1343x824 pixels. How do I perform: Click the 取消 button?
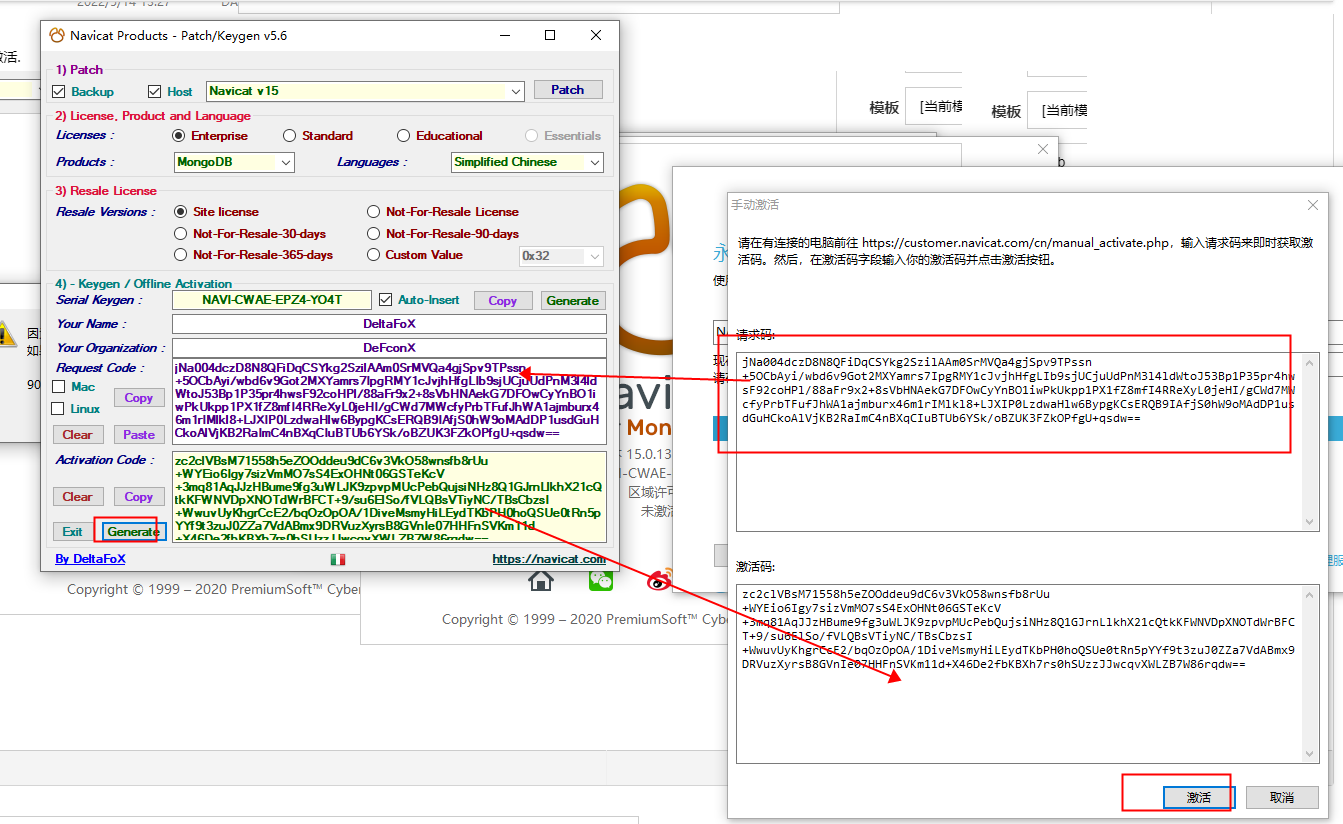pos(1281,797)
